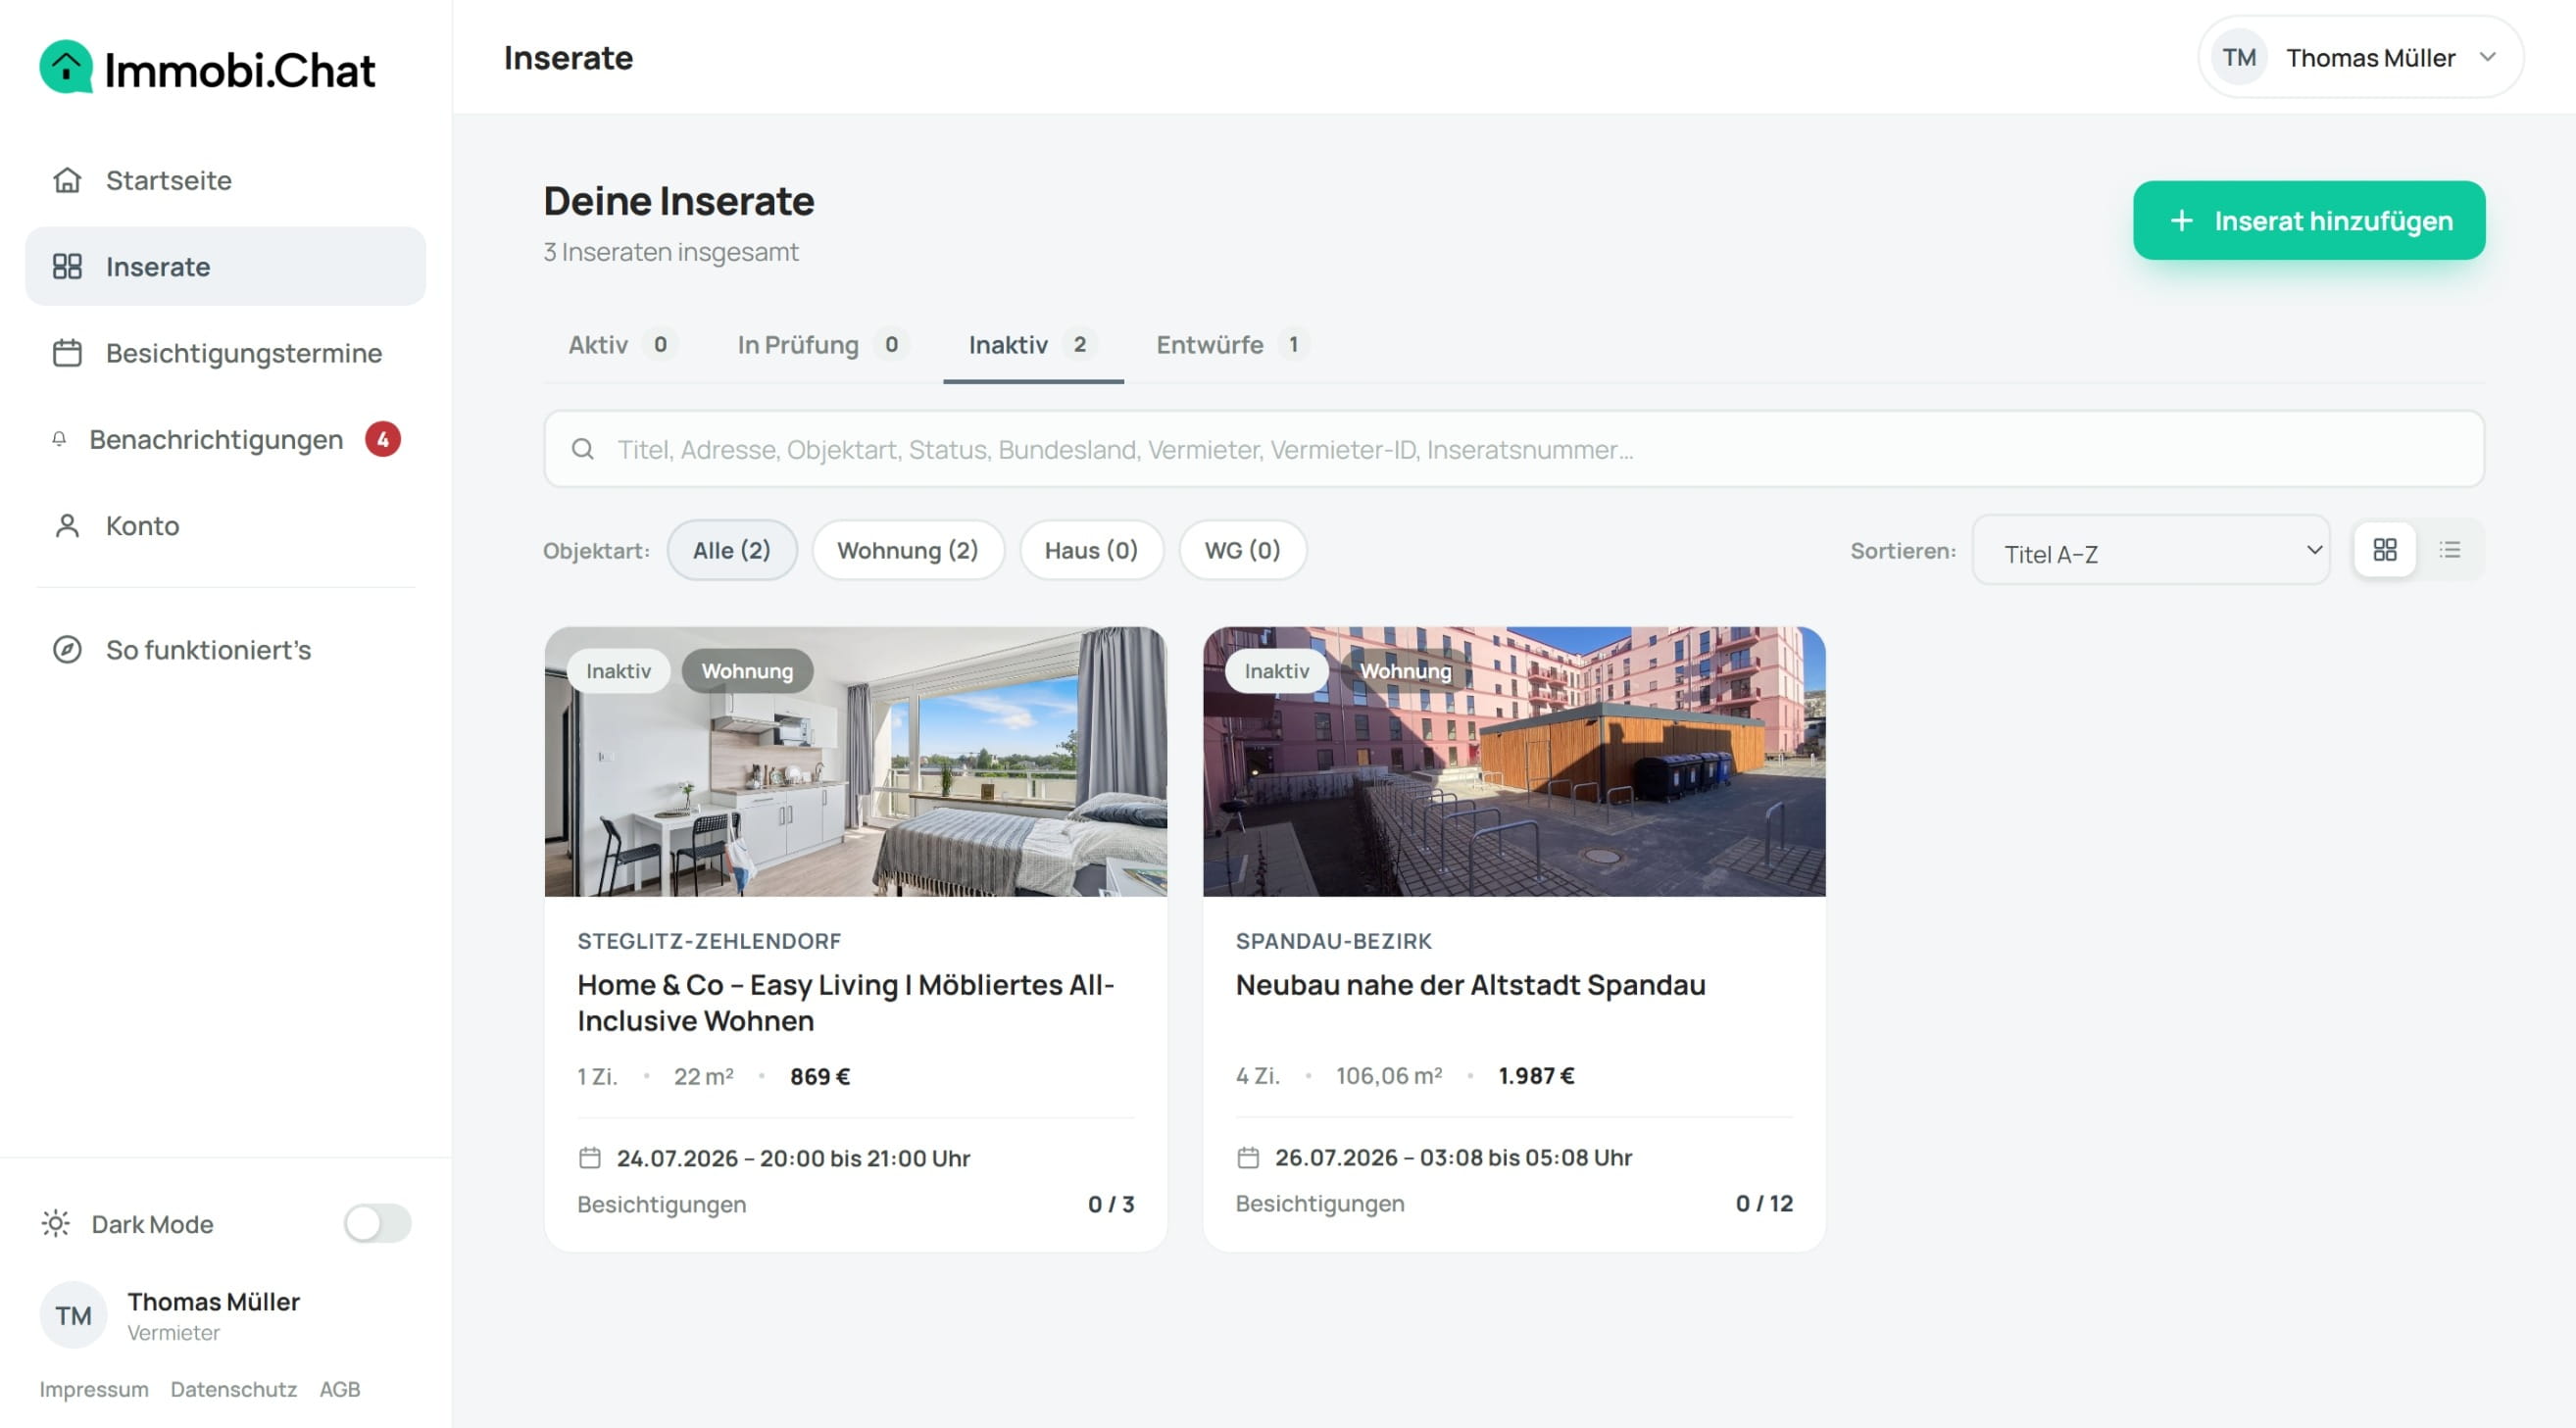The image size is (2576, 1428).
Task: Click Inaktiv badge on Steglitz-Zehlendorf card
Action: [618, 670]
